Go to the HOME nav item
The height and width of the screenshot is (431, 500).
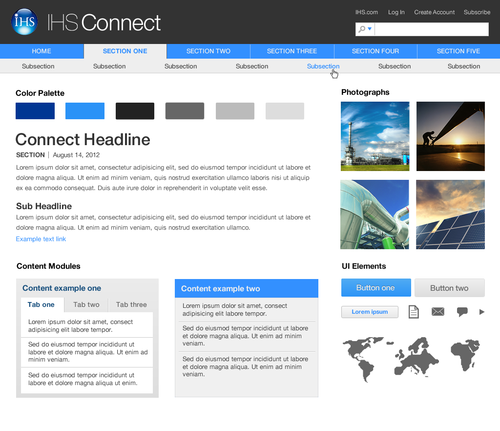(x=42, y=51)
